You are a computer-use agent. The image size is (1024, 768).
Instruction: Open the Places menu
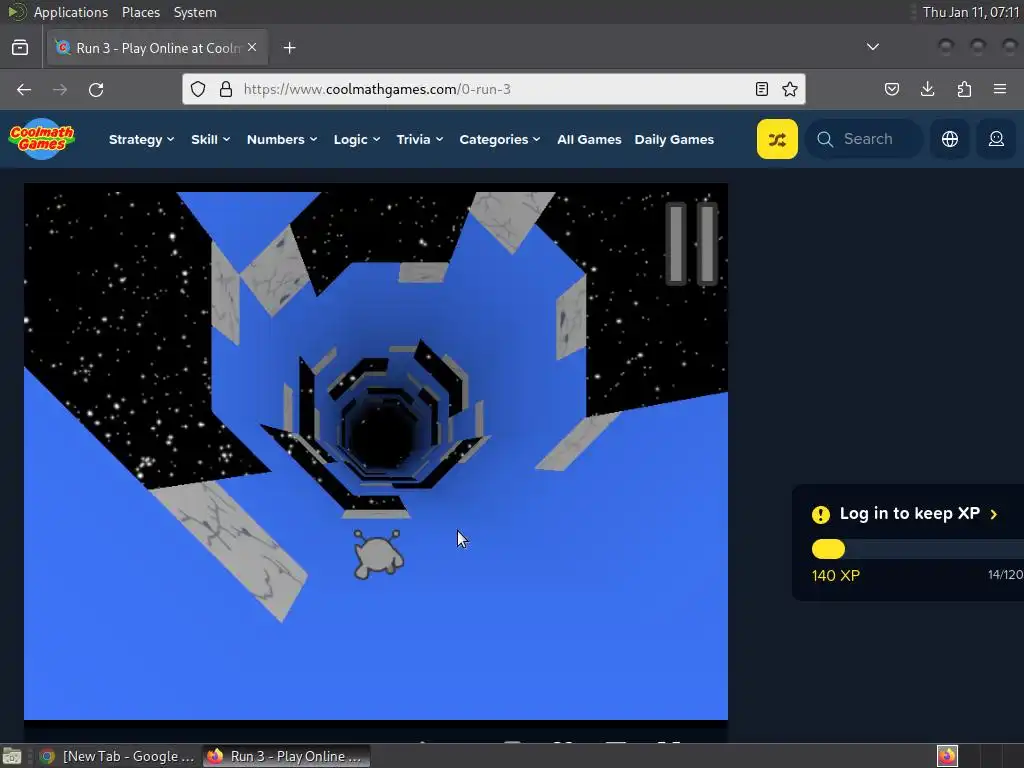[x=140, y=12]
